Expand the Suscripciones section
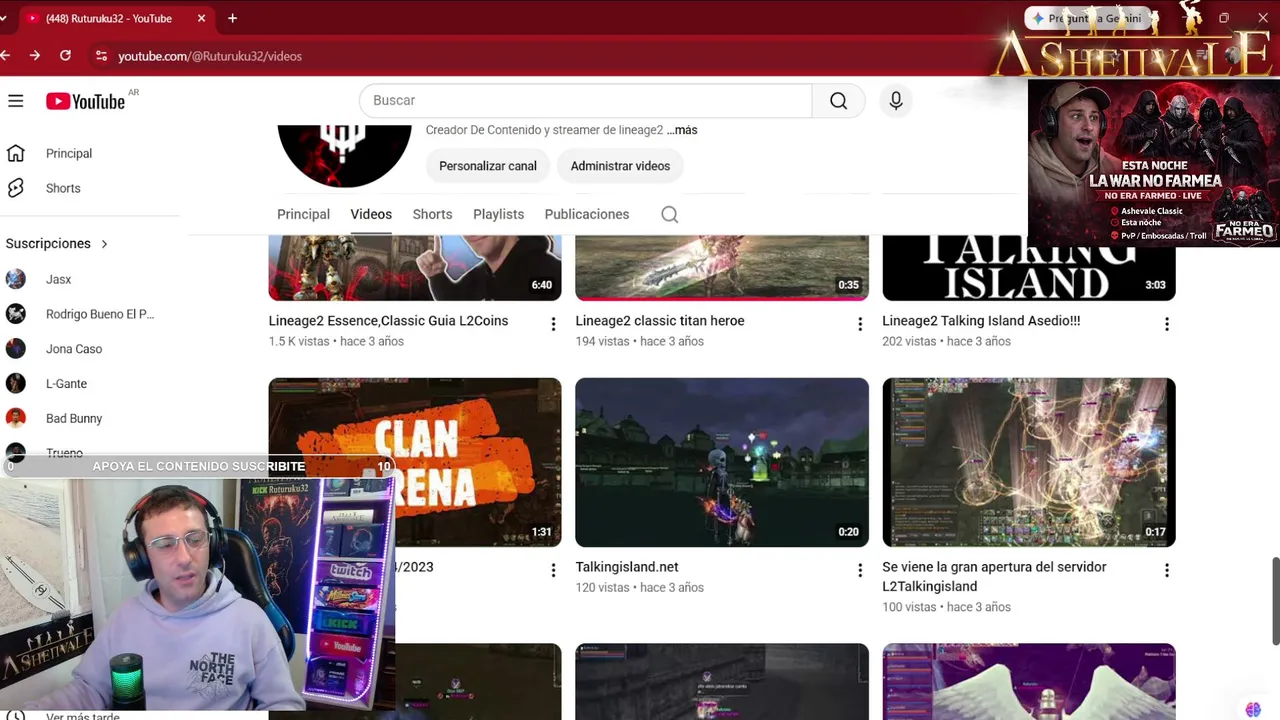The height and width of the screenshot is (720, 1280). (57, 243)
